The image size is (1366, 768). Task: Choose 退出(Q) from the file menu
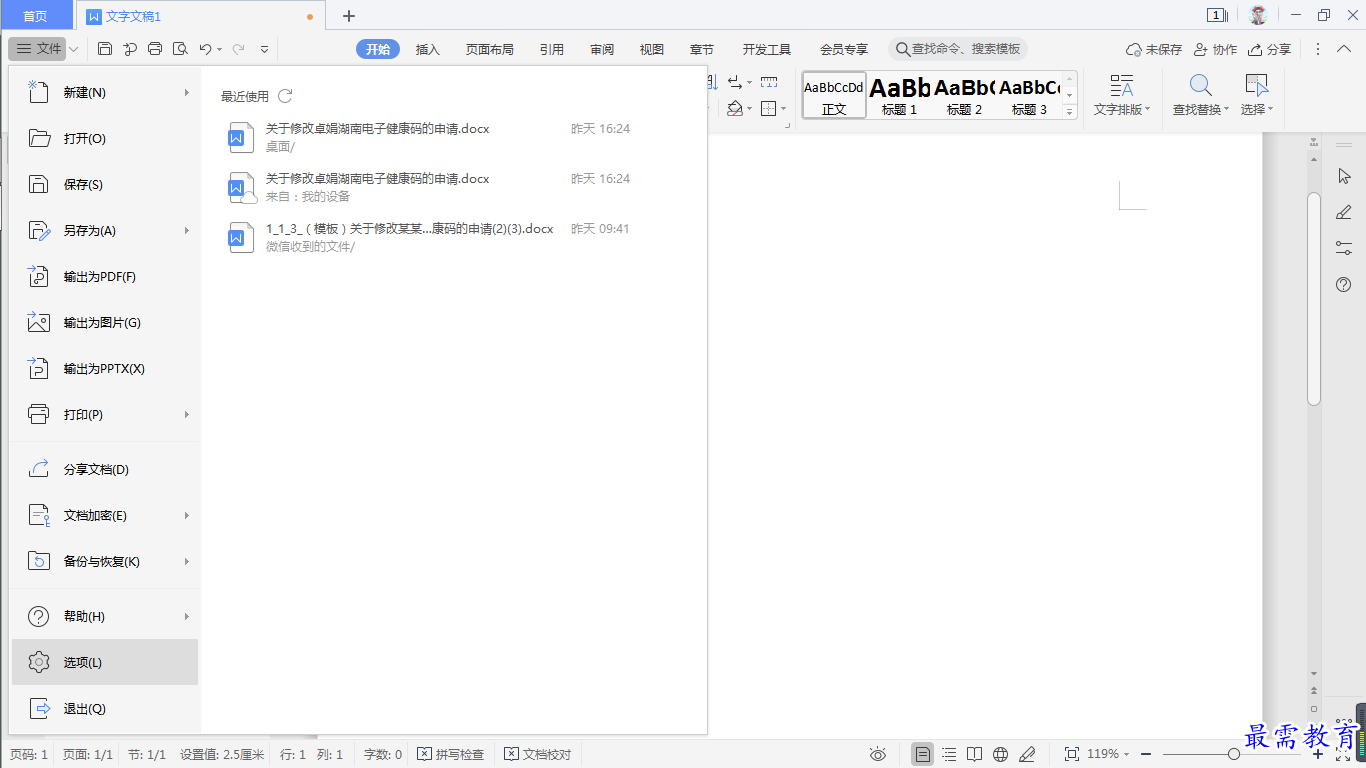pyautogui.click(x=105, y=709)
